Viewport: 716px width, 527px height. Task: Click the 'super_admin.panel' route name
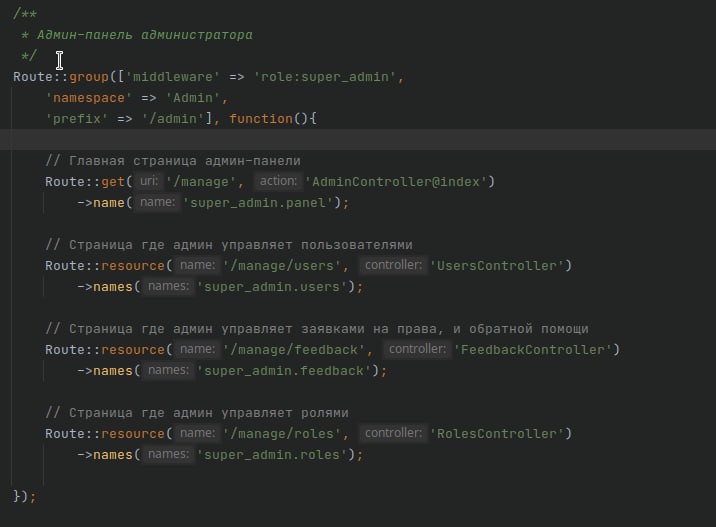pos(262,203)
